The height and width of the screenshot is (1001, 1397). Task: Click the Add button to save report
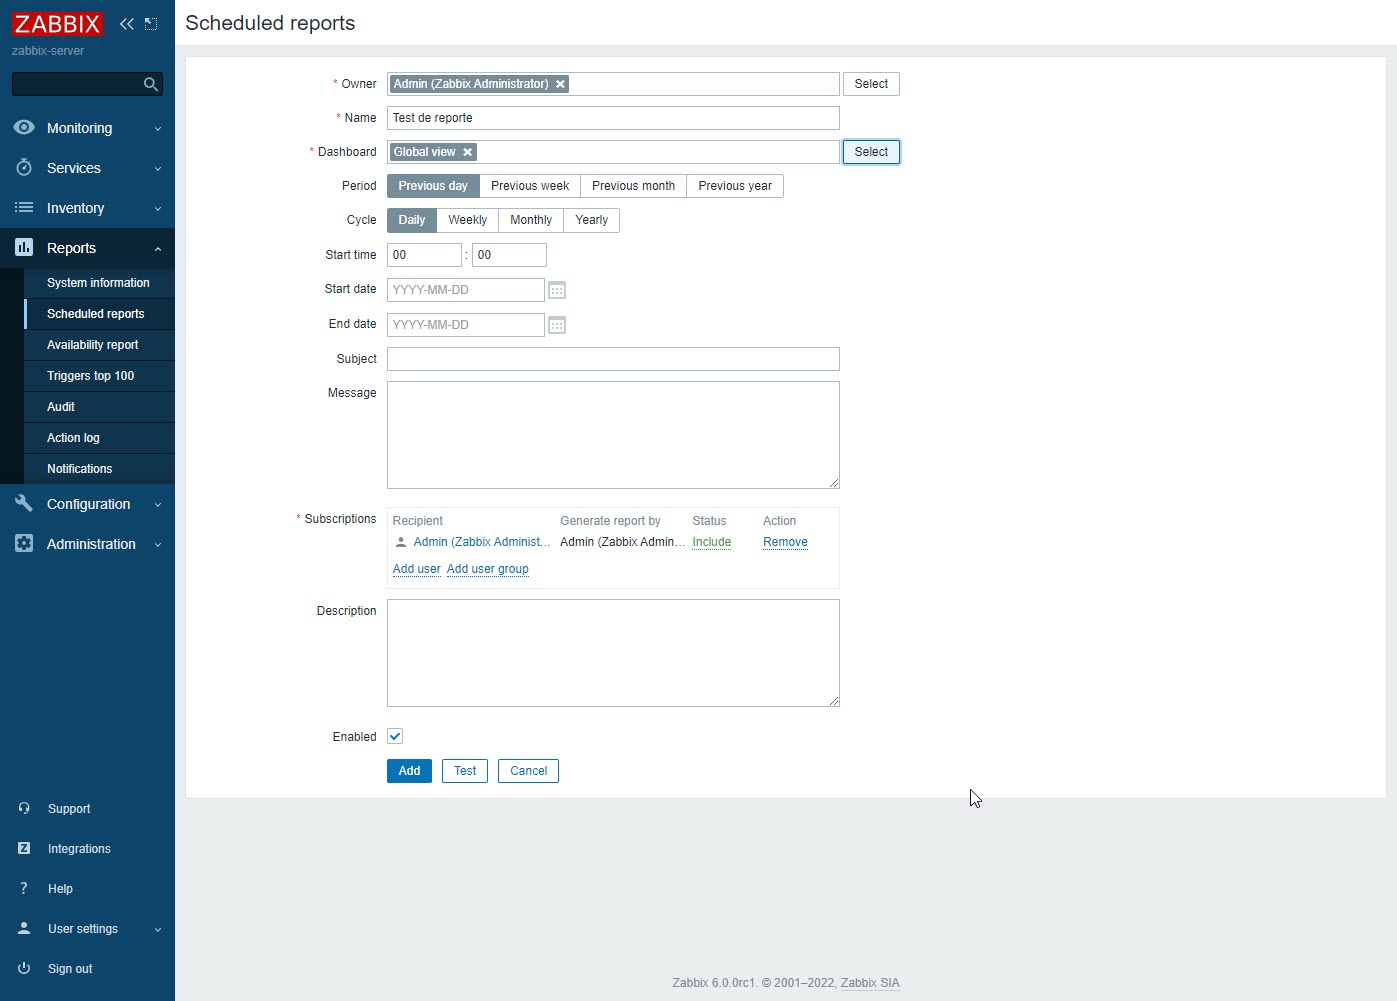point(409,771)
